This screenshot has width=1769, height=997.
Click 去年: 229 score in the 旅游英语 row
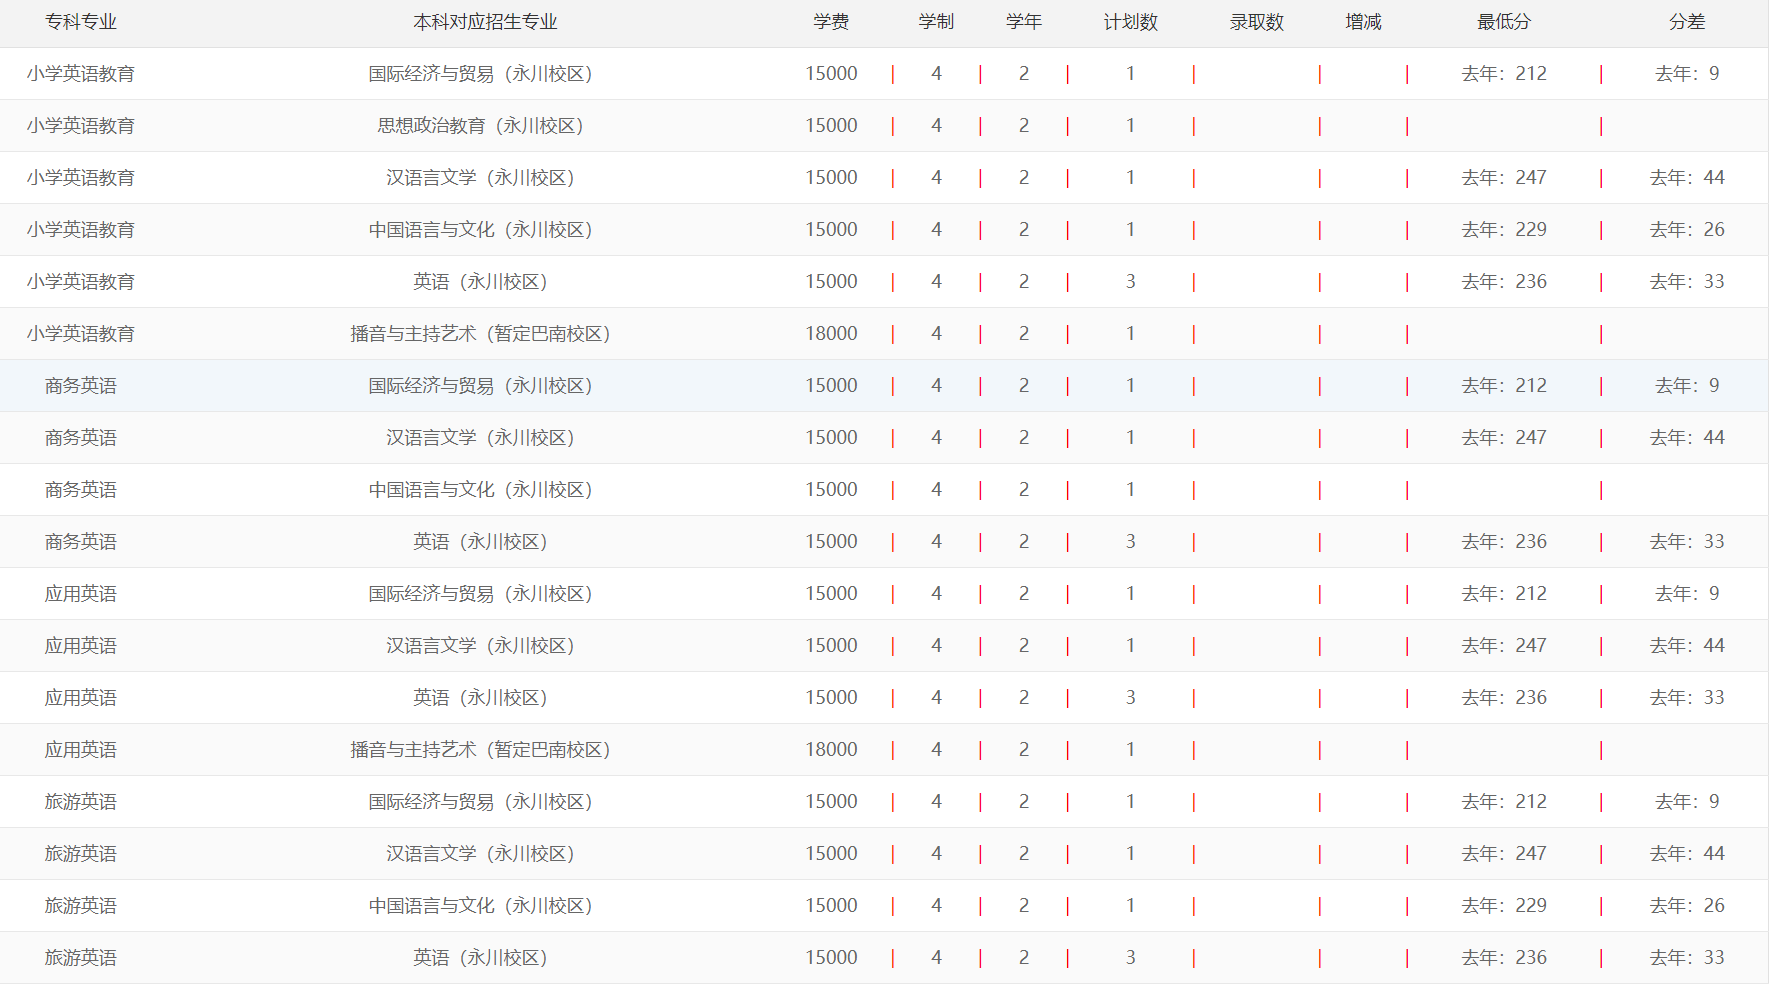point(1504,906)
